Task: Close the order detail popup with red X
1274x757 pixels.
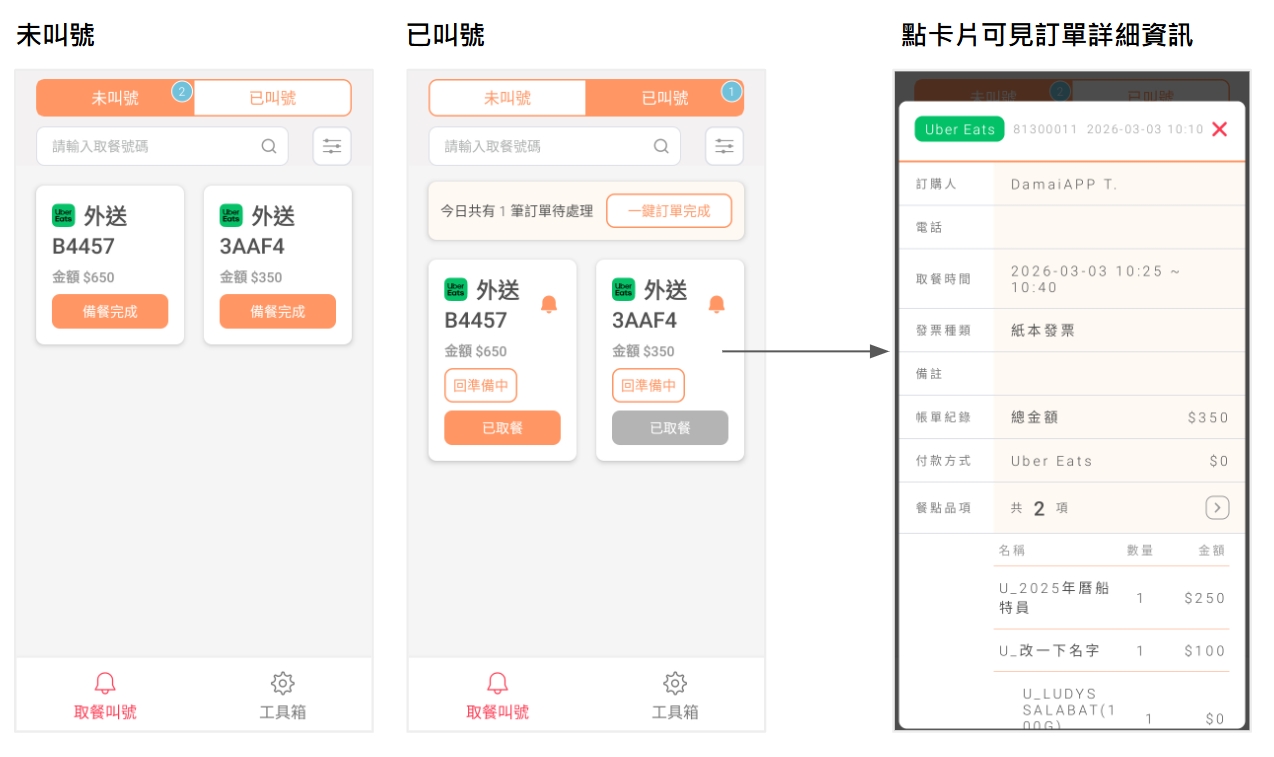Action: [1219, 129]
